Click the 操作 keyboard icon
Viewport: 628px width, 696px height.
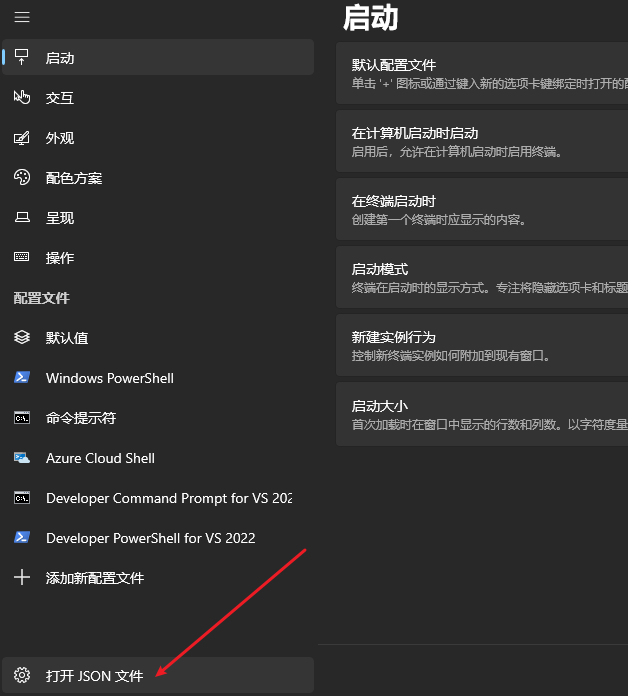[22, 258]
